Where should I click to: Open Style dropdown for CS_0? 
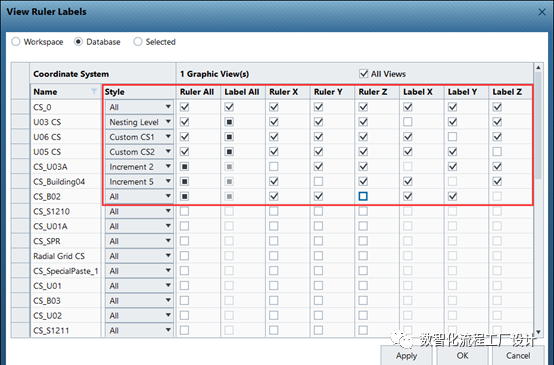[x=139, y=107]
